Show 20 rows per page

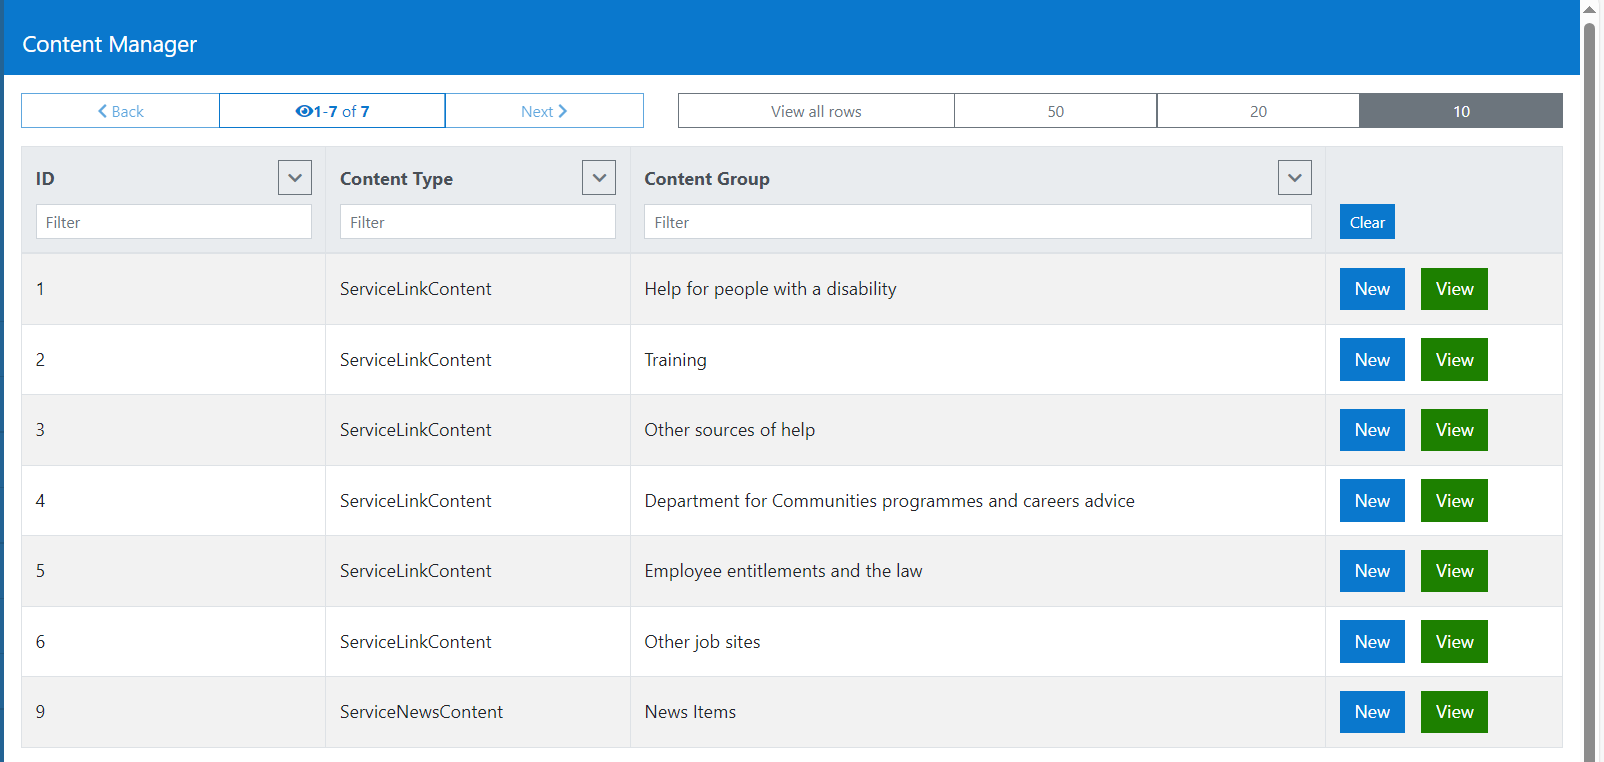click(x=1258, y=111)
